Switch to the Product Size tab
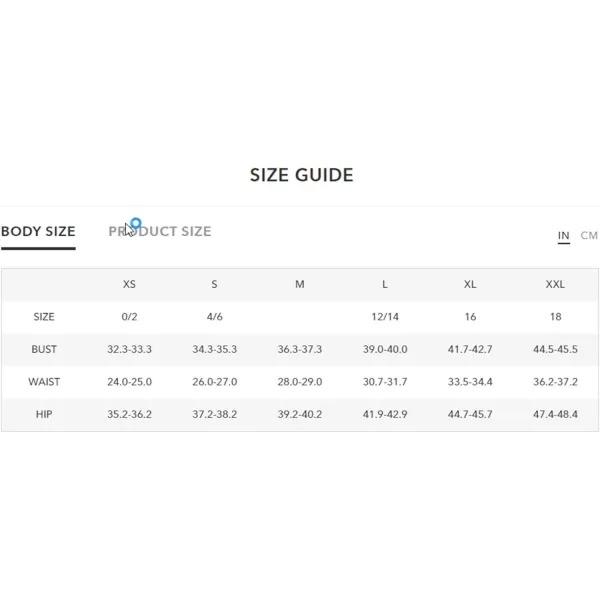 click(160, 231)
